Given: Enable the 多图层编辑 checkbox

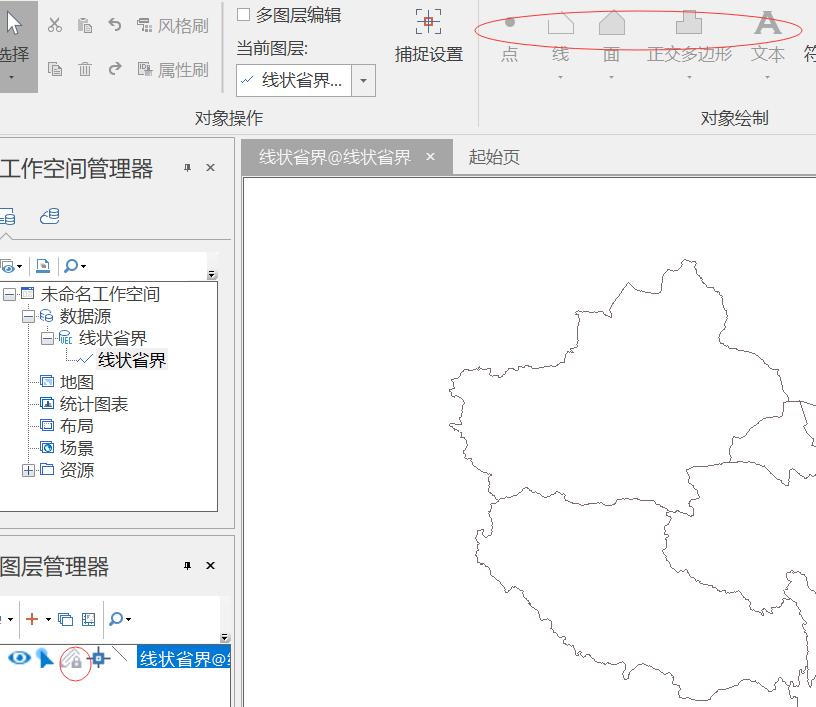Looking at the screenshot, I should click(243, 14).
